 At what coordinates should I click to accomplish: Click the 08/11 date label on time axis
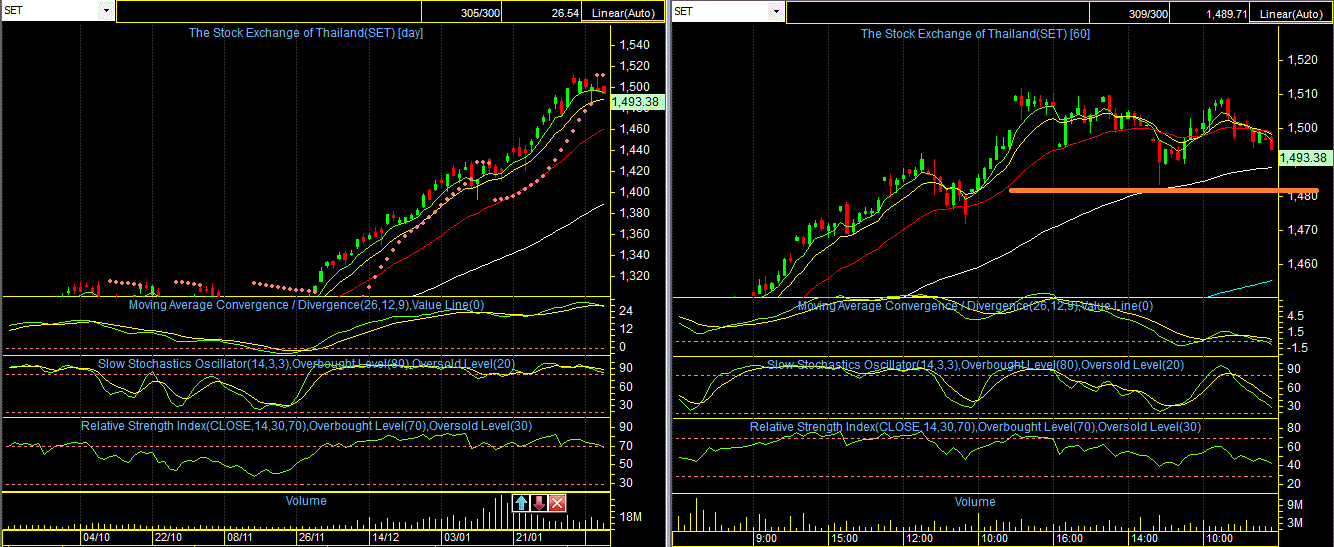(240, 538)
